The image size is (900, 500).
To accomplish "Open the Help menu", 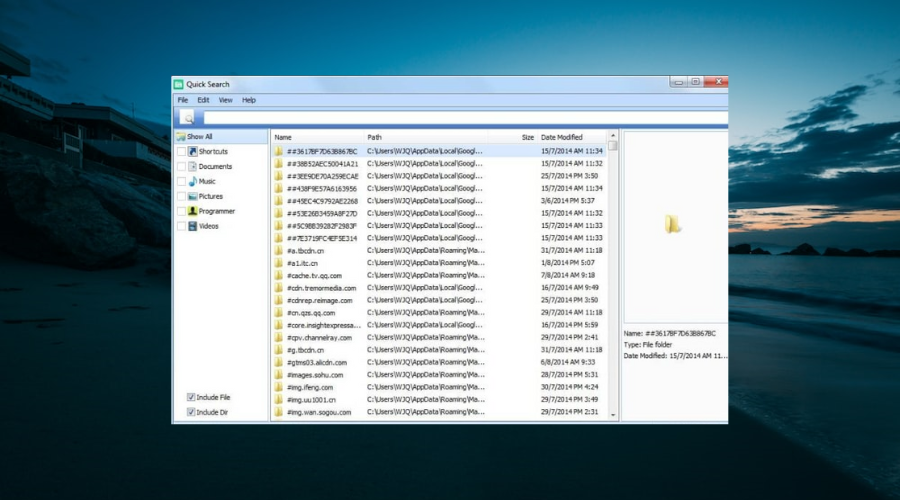I will [249, 100].
